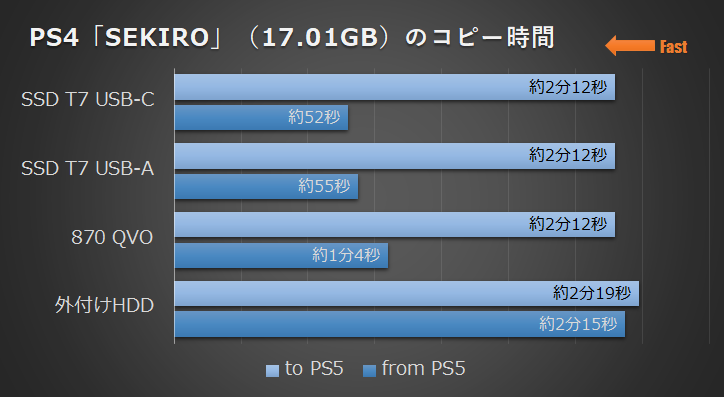
Task: Click the orange Fast text label
Action: (674, 47)
